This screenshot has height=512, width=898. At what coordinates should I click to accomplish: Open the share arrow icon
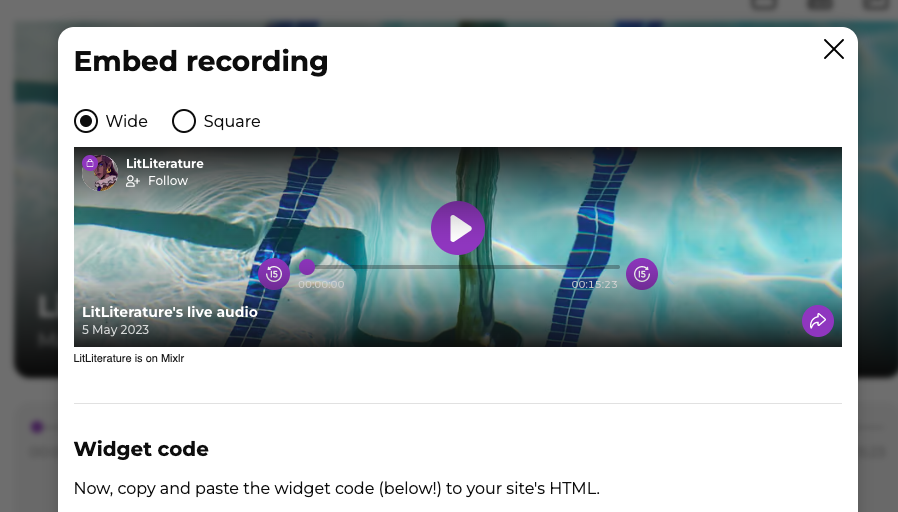(817, 321)
